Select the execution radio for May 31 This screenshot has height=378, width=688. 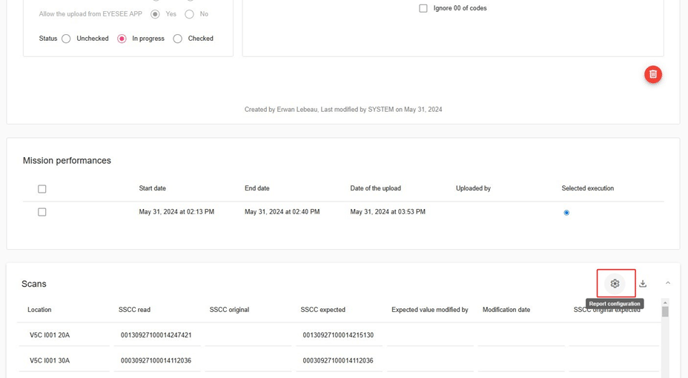(566, 212)
